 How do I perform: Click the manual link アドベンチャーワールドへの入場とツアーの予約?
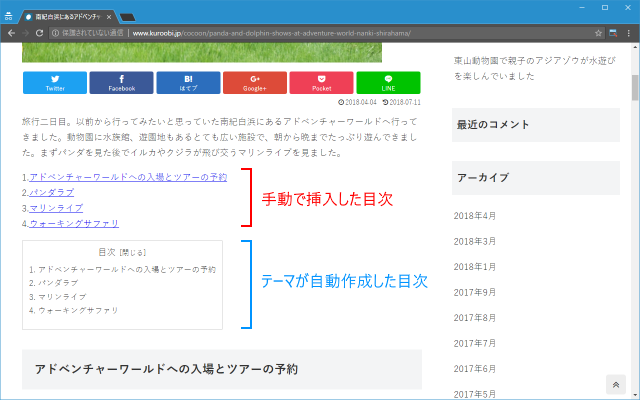[128, 177]
